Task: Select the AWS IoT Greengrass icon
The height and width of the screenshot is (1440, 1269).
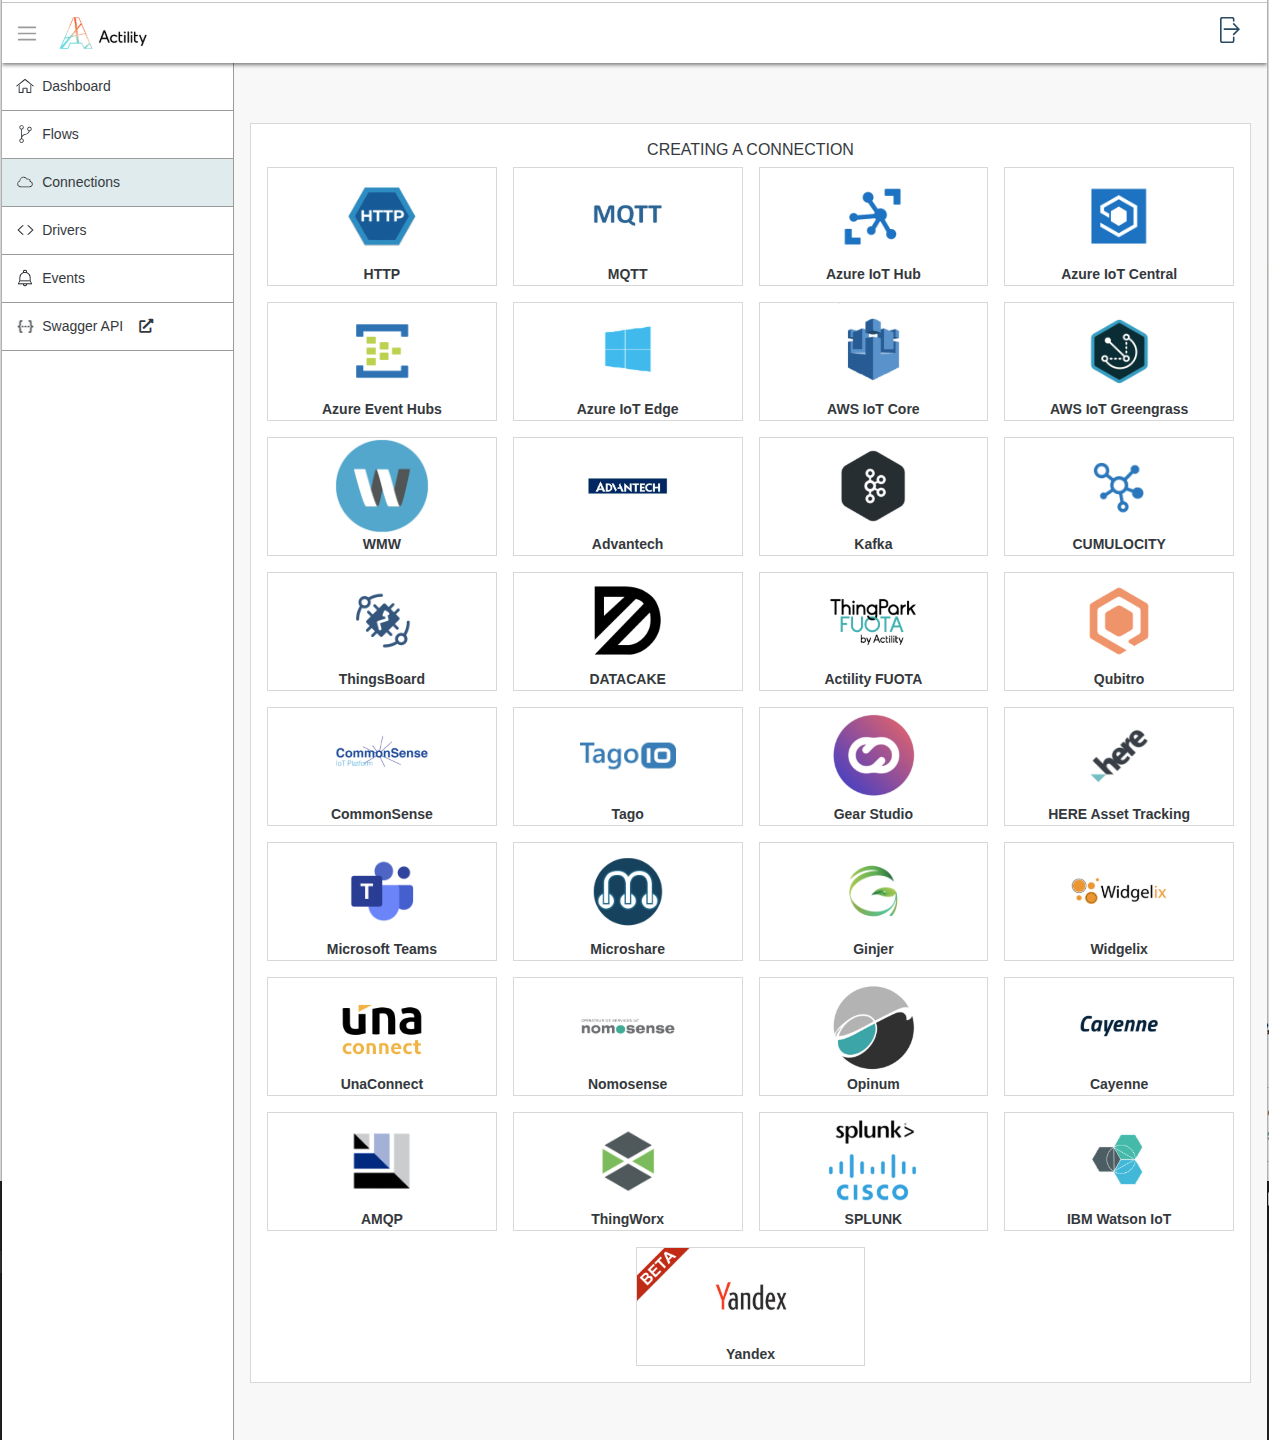Action: point(1119,351)
